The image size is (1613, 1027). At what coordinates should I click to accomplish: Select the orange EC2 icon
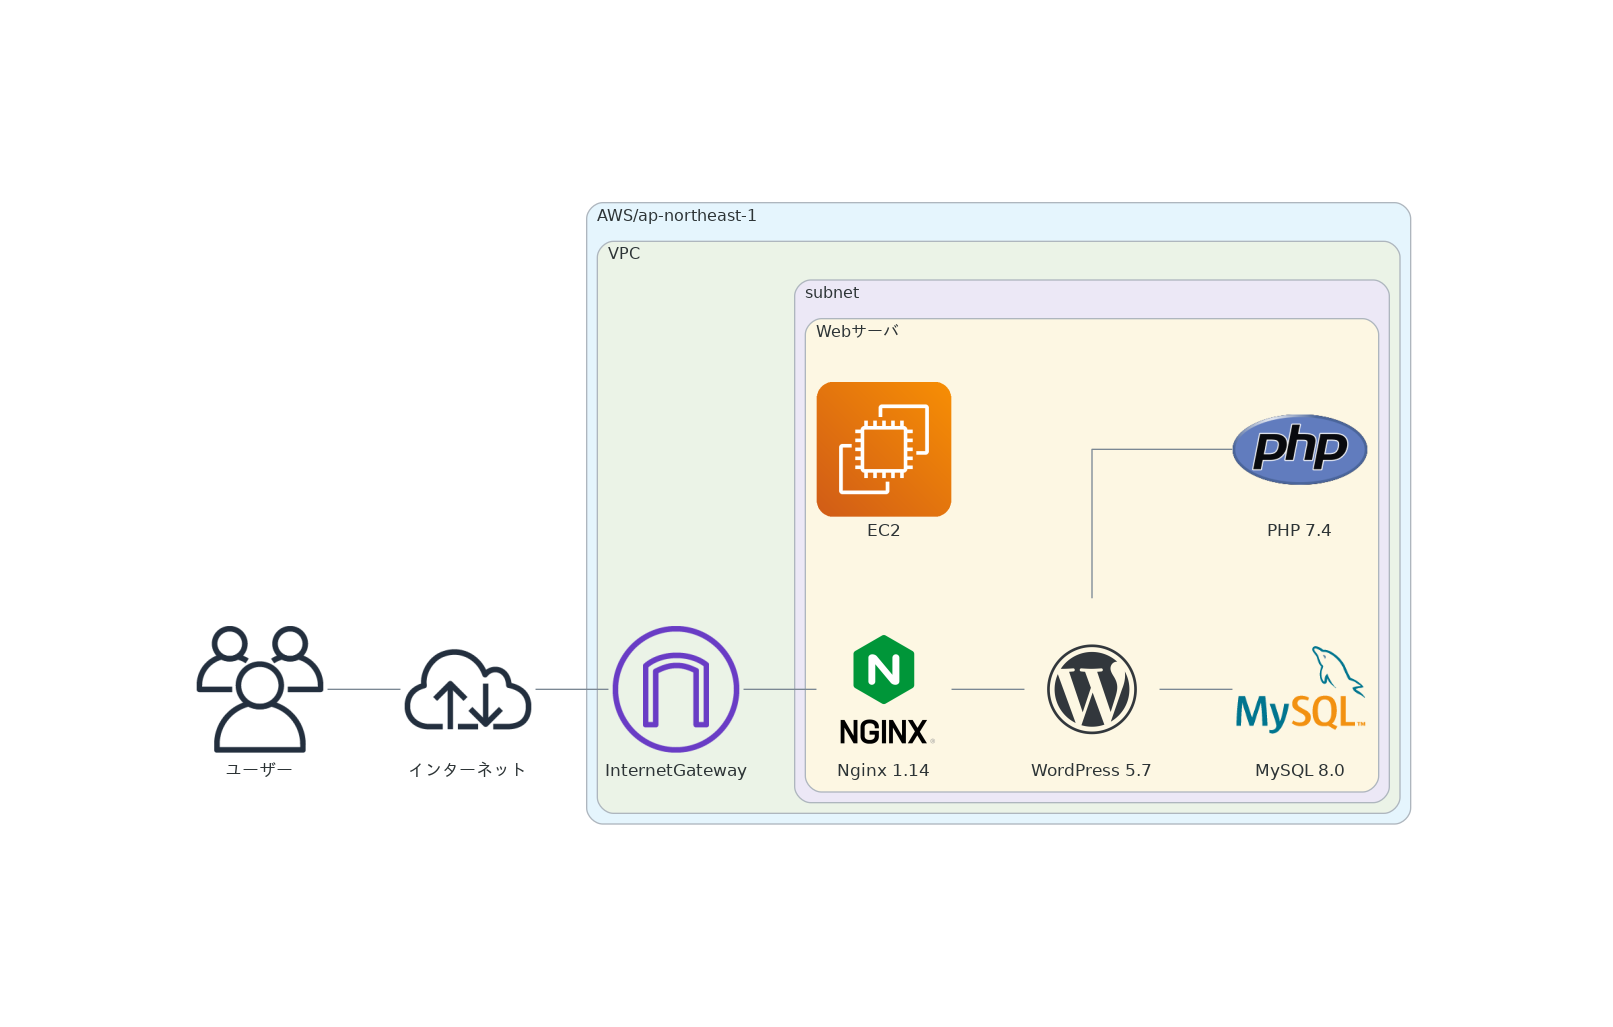(884, 449)
